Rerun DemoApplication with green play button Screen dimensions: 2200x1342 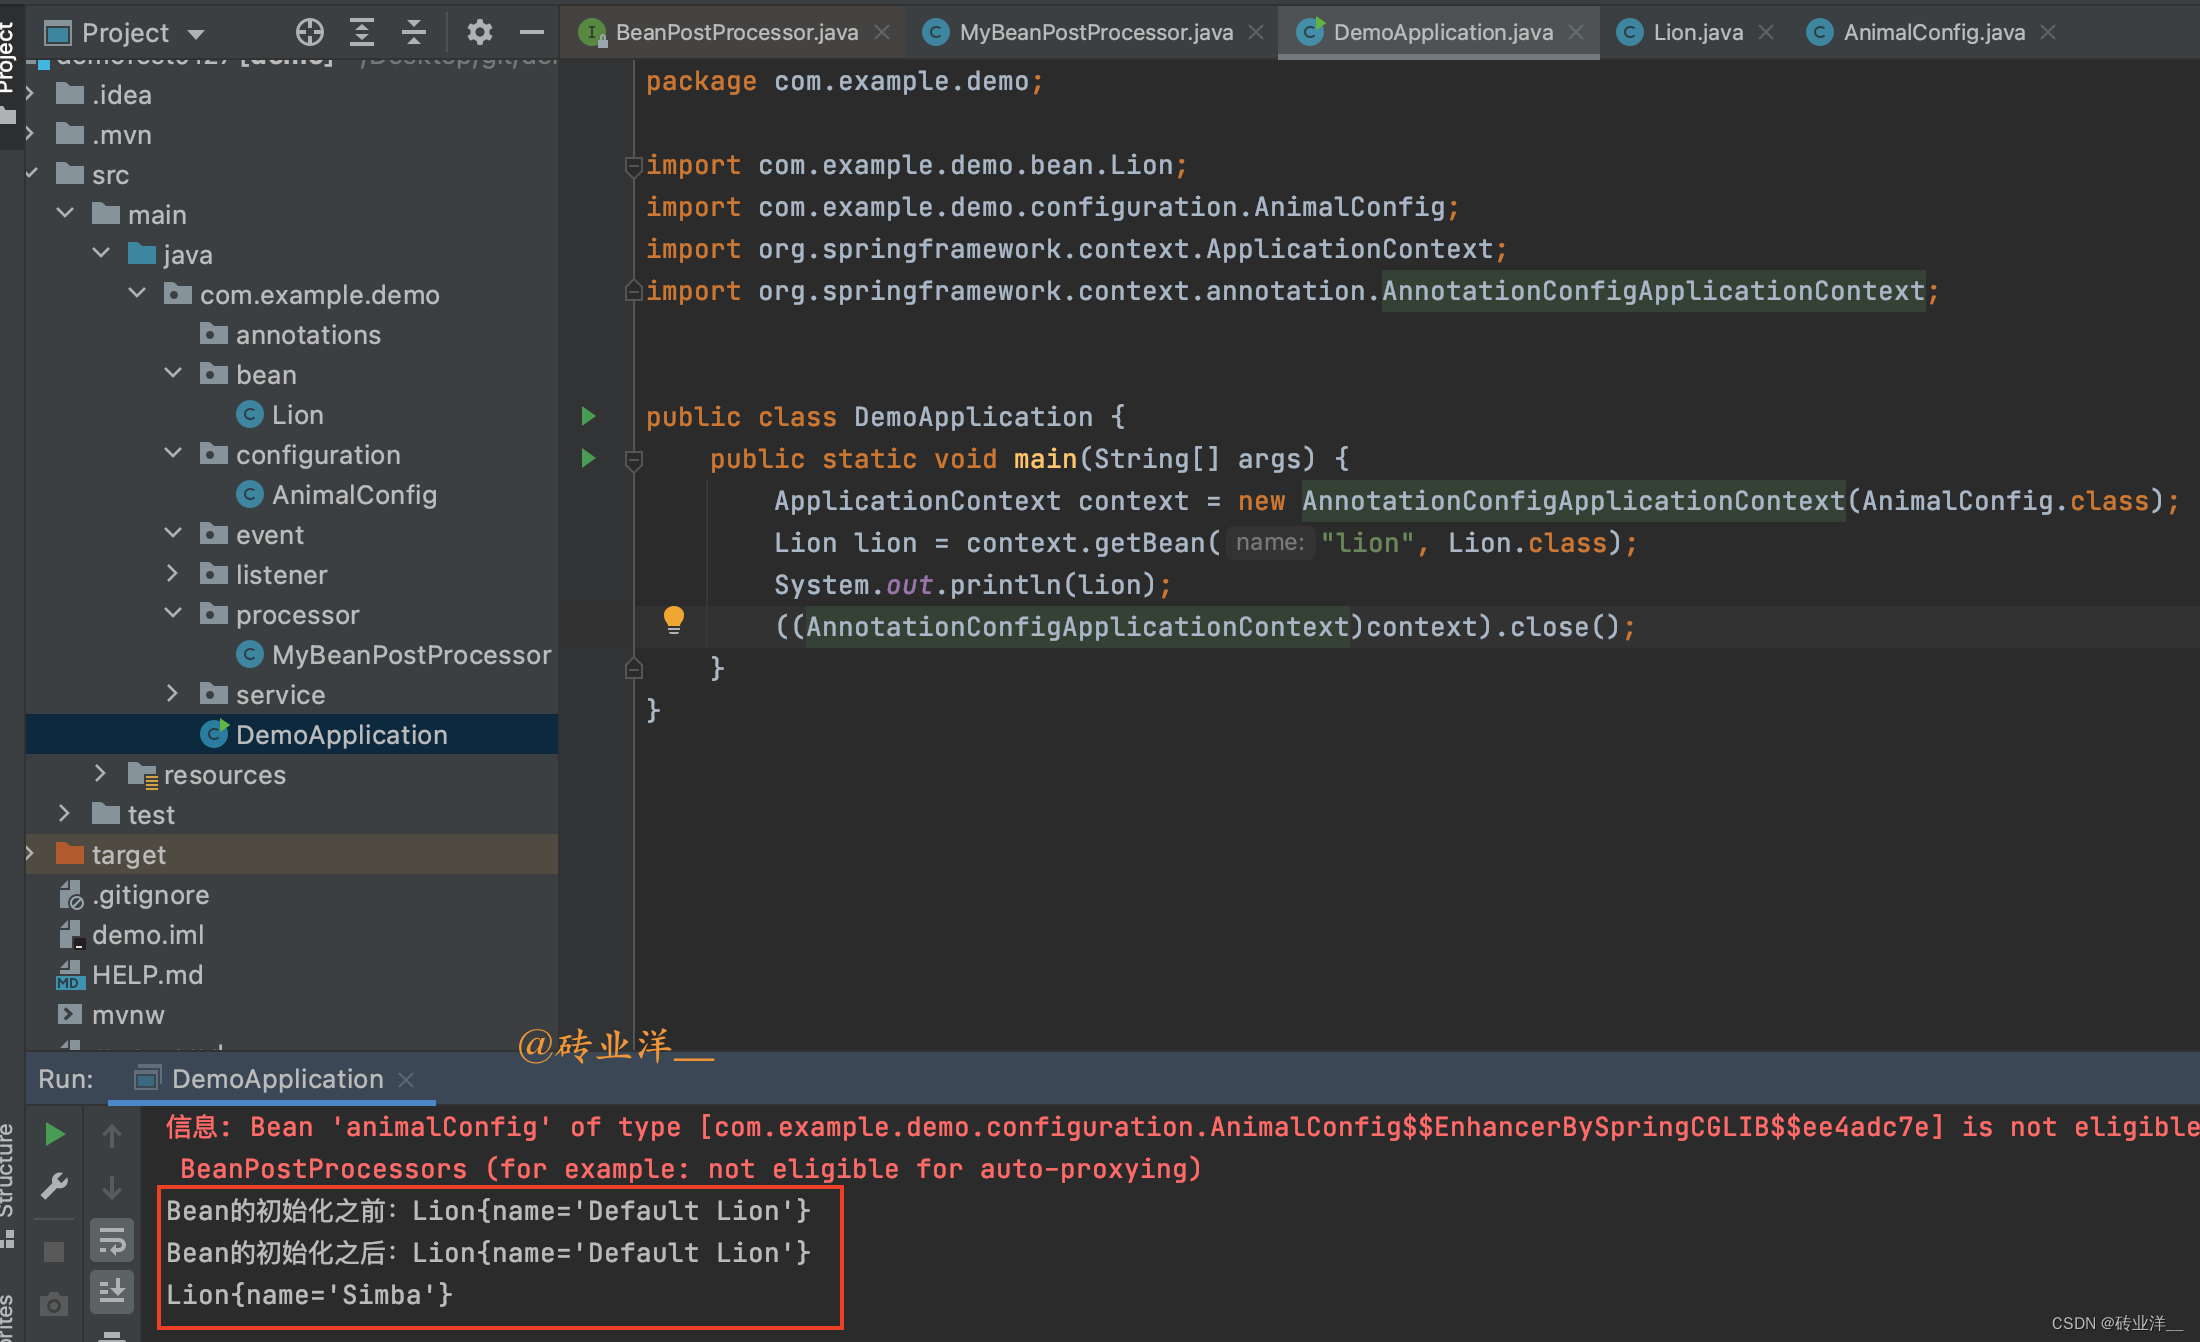pyautogui.click(x=55, y=1134)
